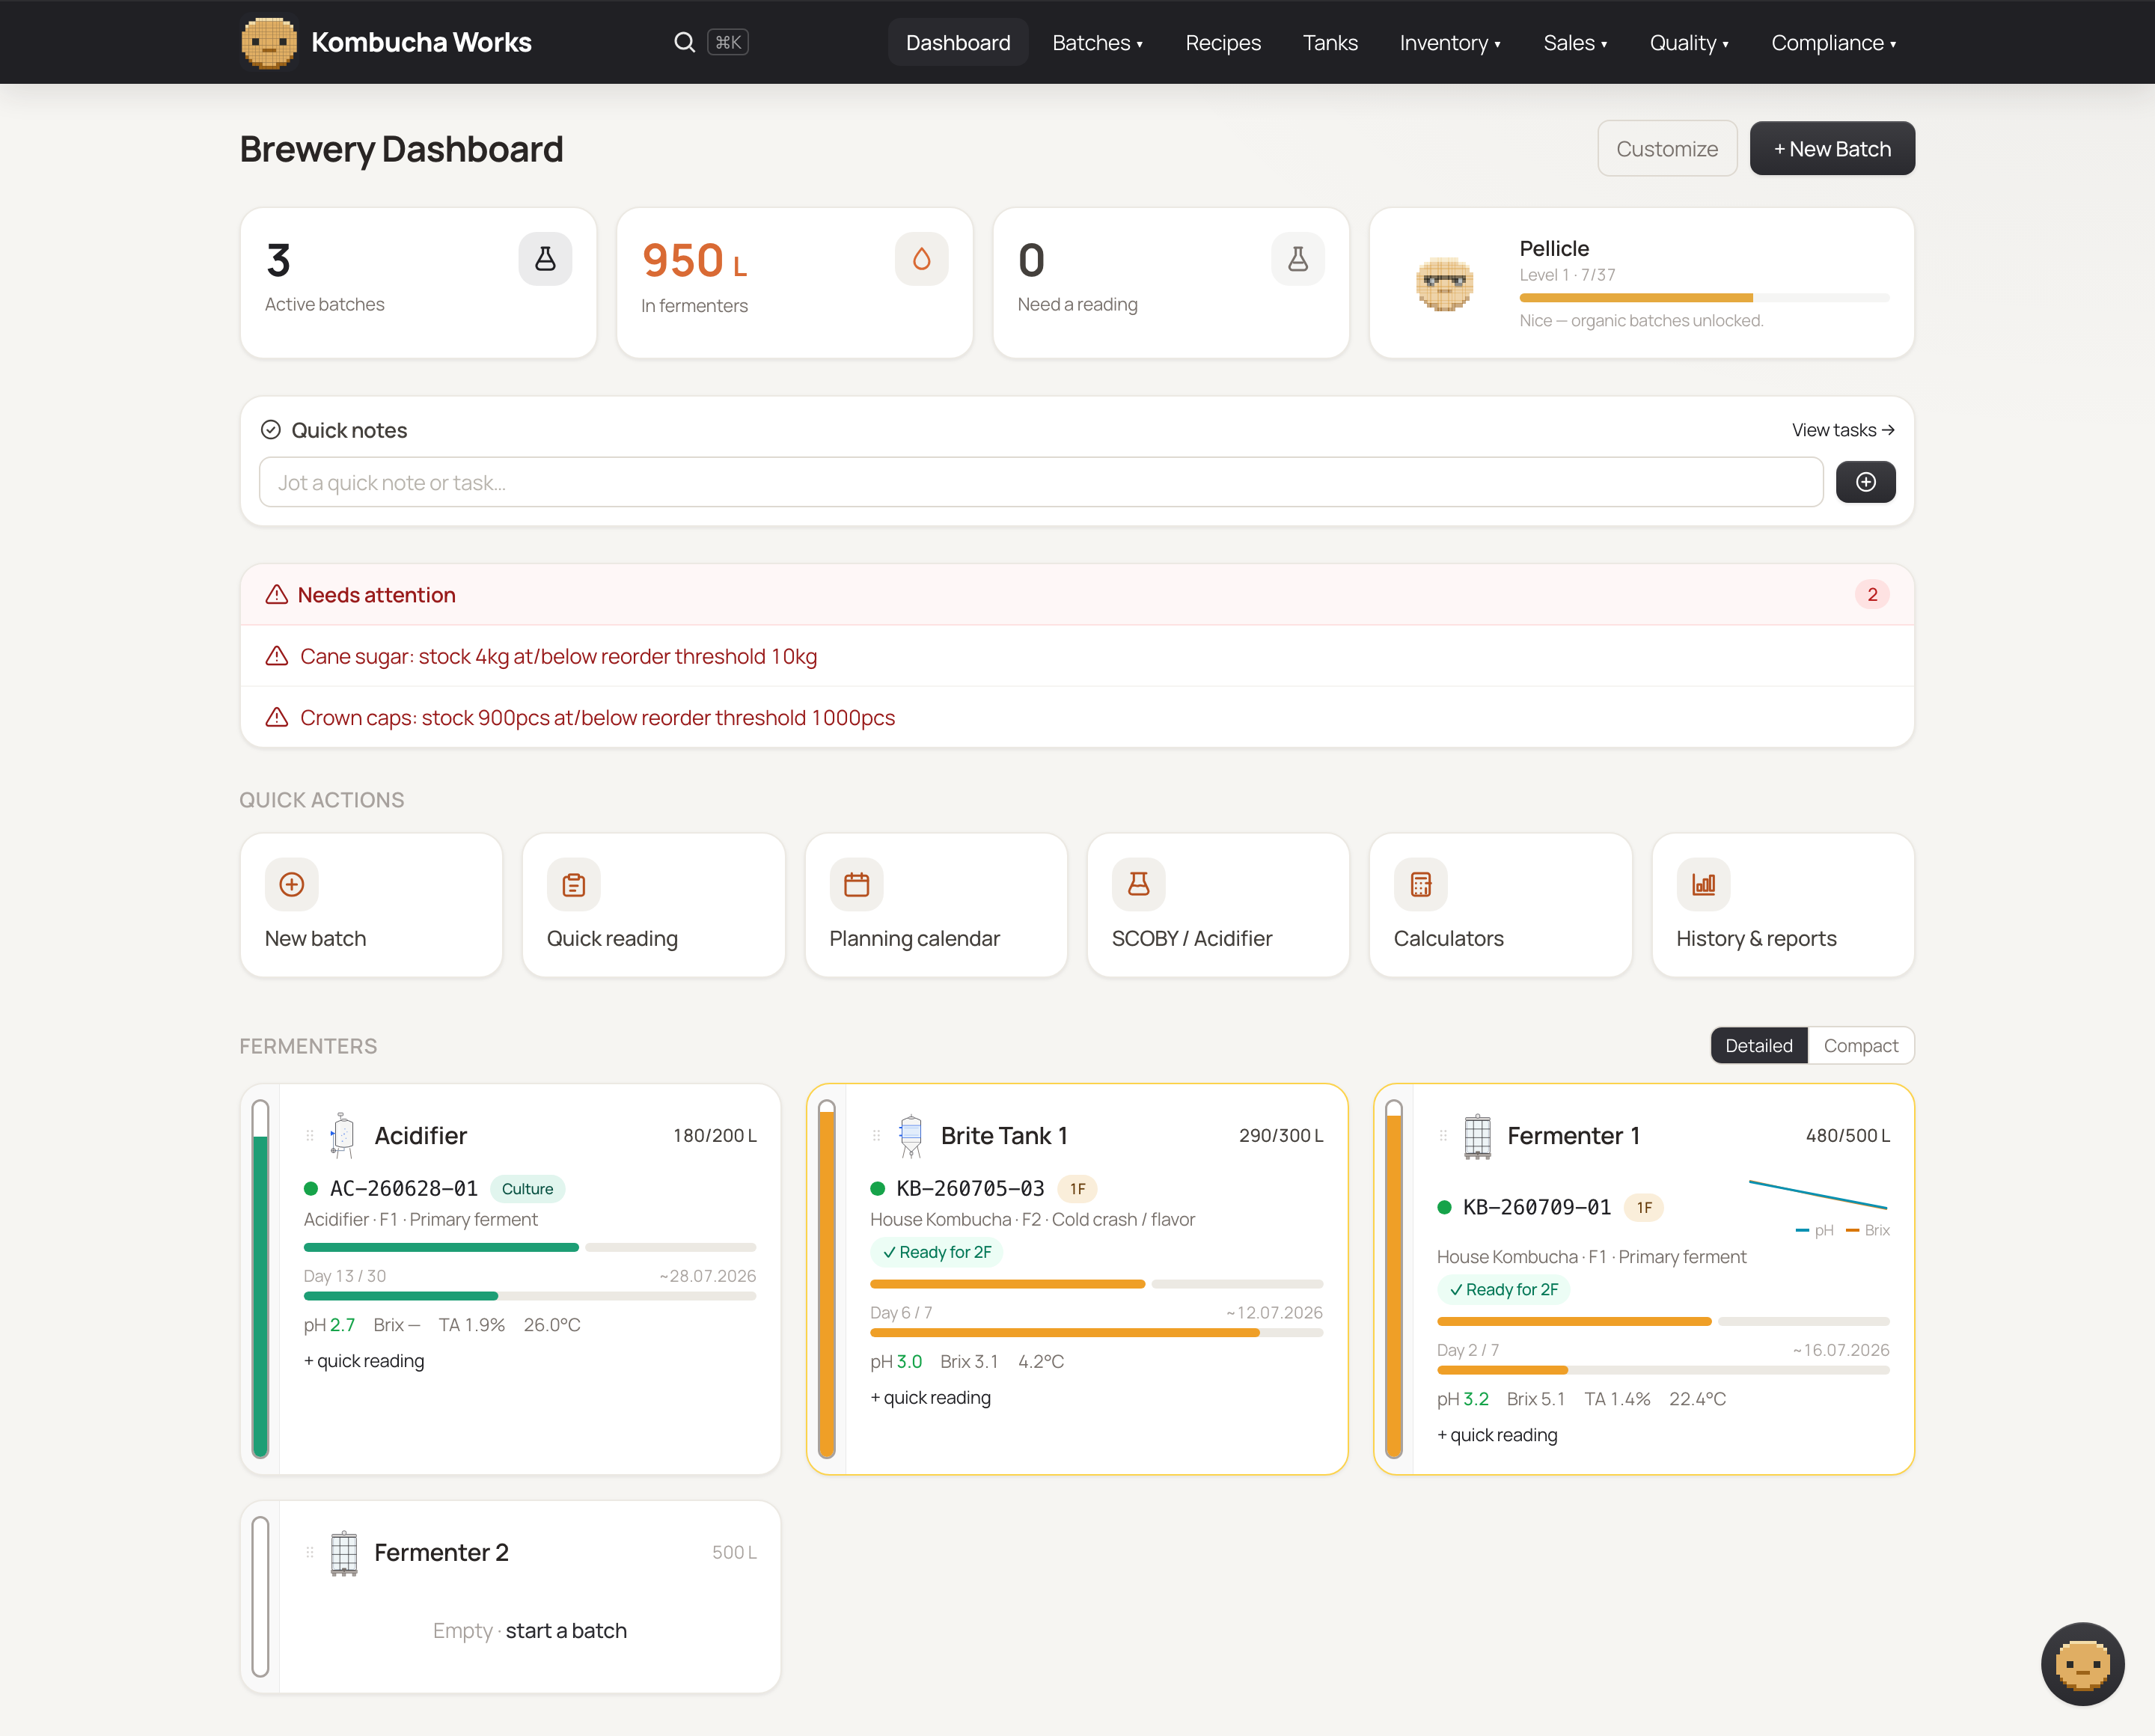Grab the drag handle on Brite Tank 1 card

877,1135
